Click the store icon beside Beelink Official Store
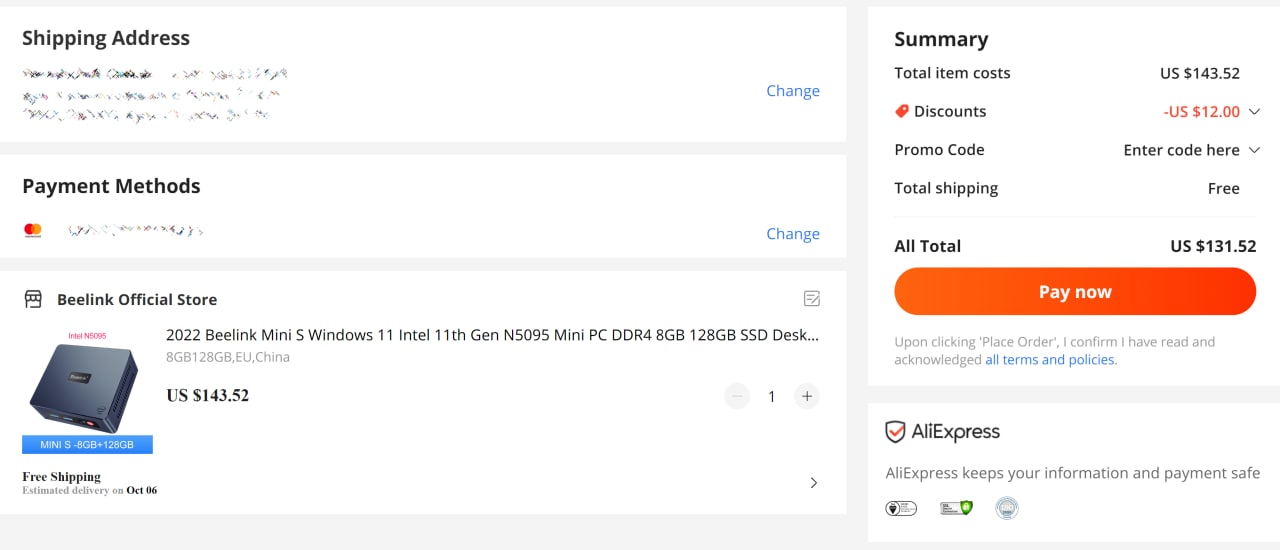1280x550 pixels. [x=33, y=299]
